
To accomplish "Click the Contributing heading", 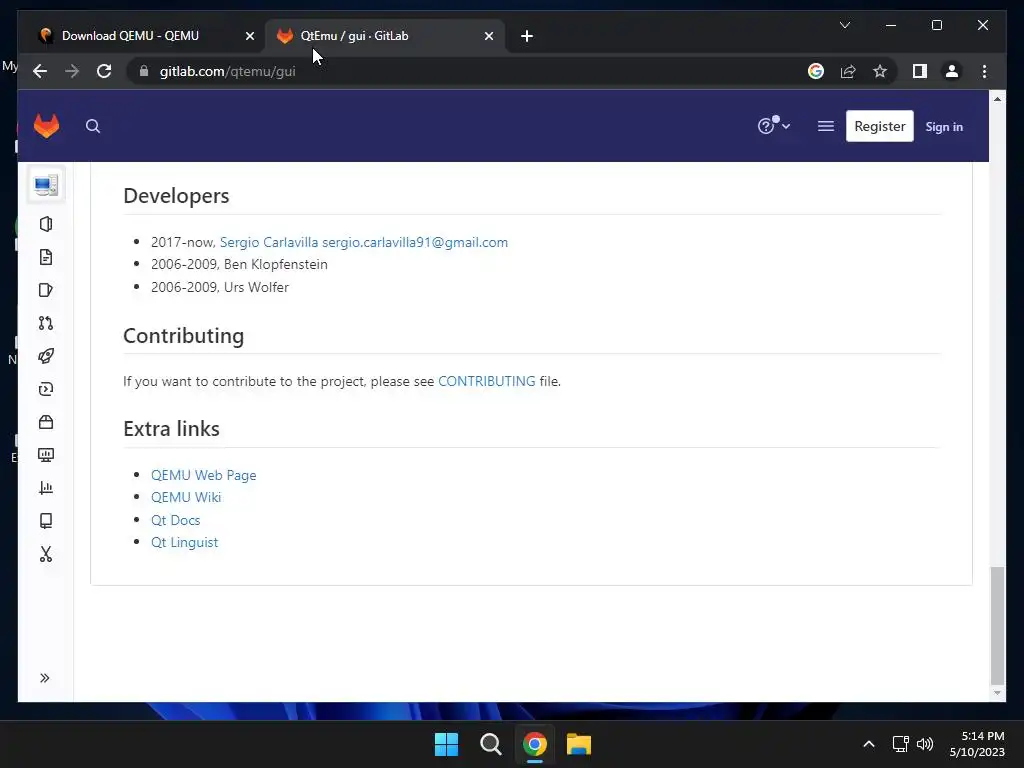I will pyautogui.click(x=184, y=336).
